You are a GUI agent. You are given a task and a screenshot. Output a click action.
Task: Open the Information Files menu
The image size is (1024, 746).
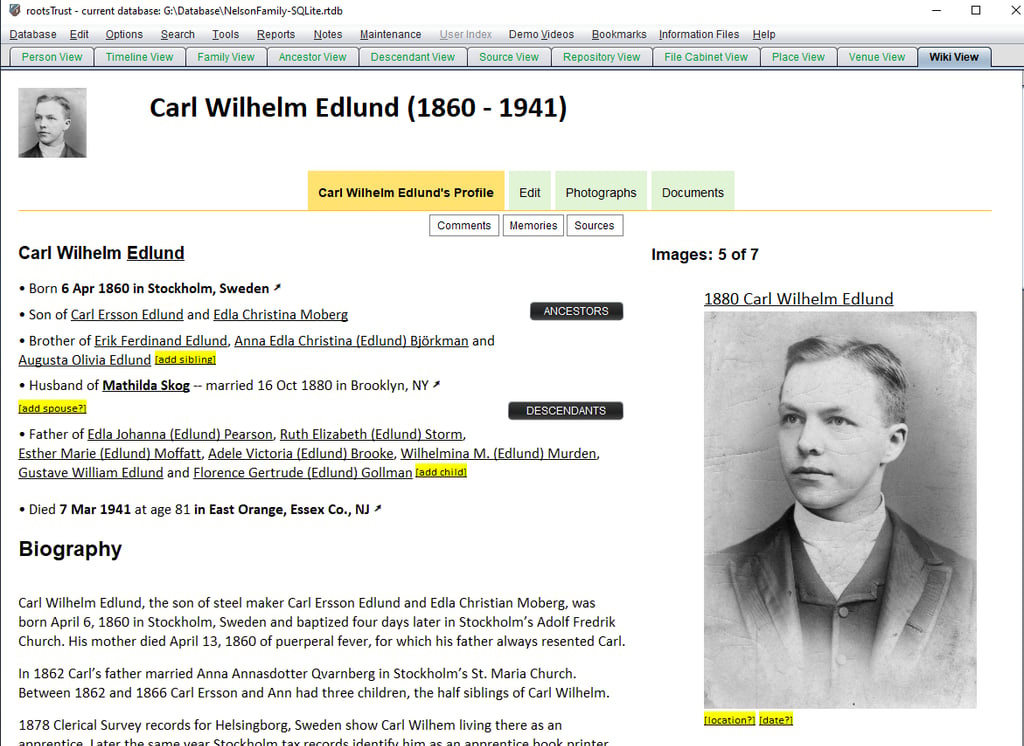click(699, 35)
